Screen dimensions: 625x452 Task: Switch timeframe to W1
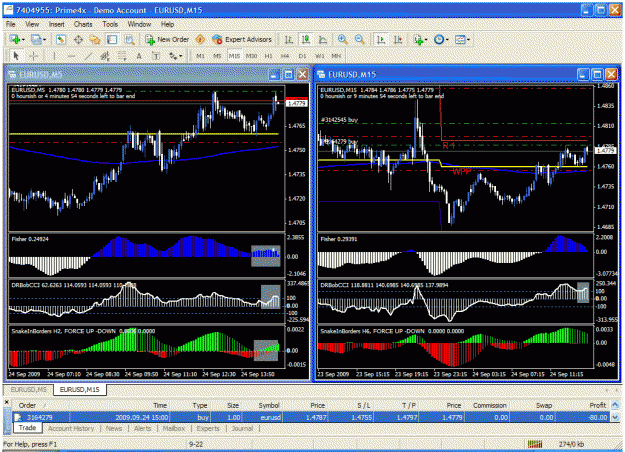320,56
